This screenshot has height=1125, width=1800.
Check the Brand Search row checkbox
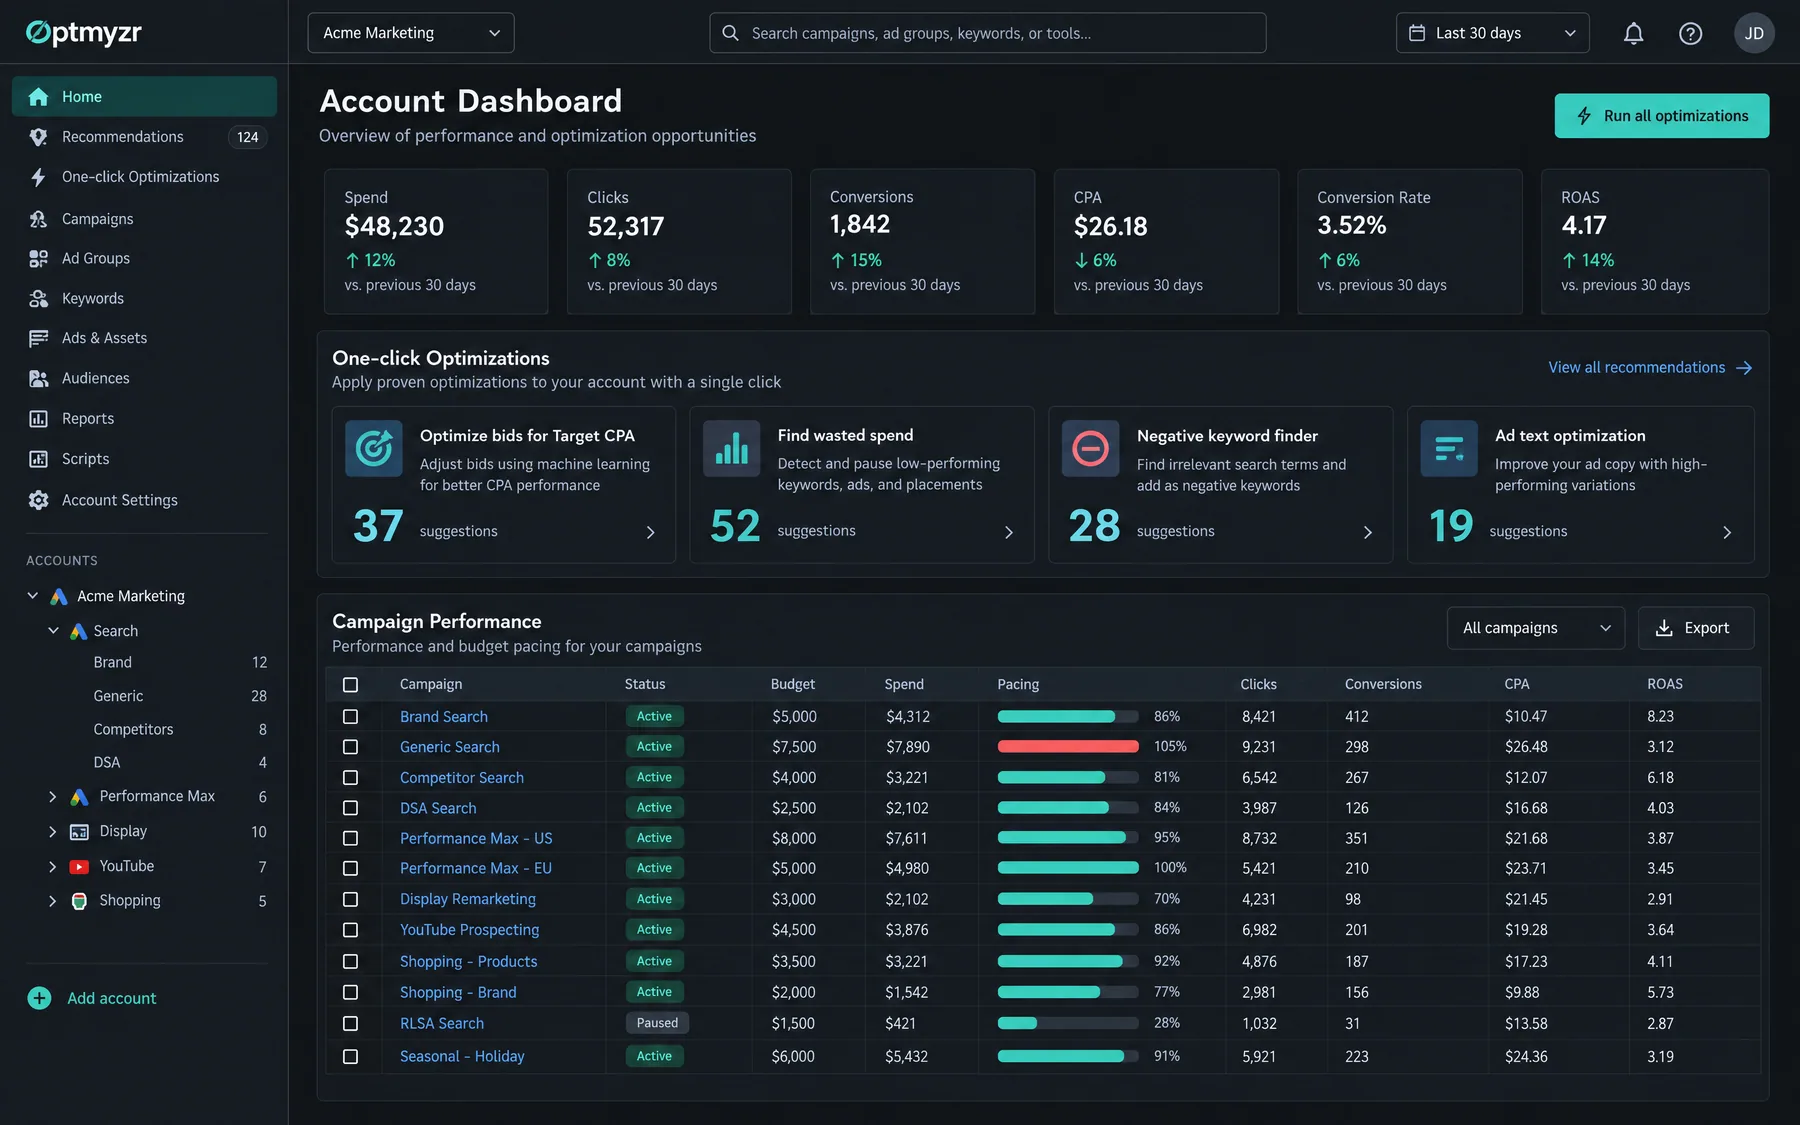tap(350, 717)
